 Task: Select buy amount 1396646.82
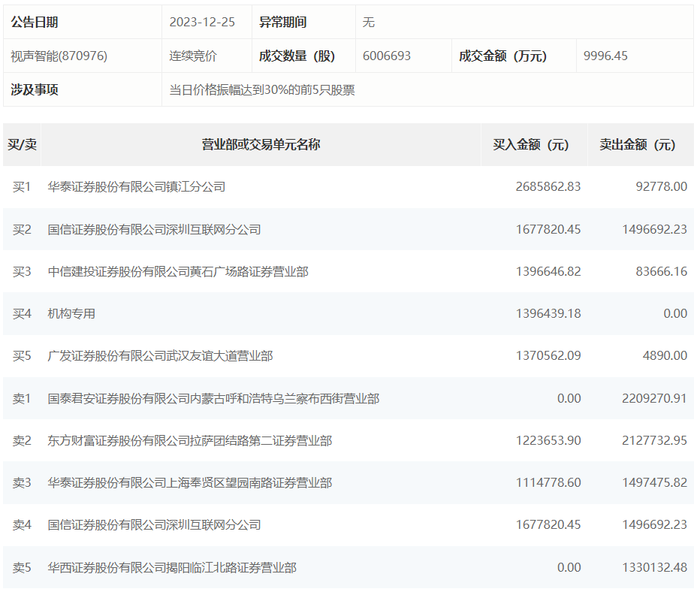(548, 271)
